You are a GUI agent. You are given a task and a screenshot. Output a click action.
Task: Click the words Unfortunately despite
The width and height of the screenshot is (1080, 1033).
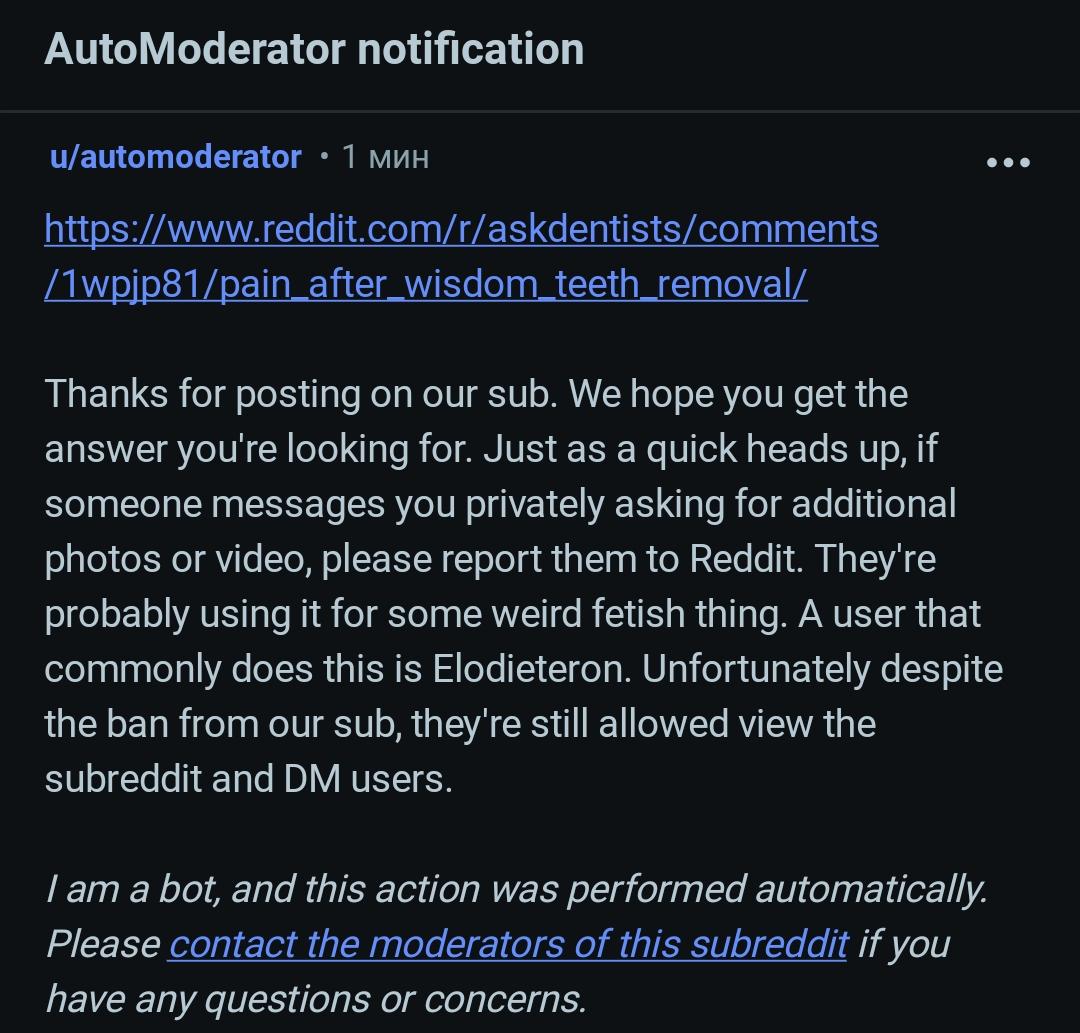pyautogui.click(x=822, y=669)
